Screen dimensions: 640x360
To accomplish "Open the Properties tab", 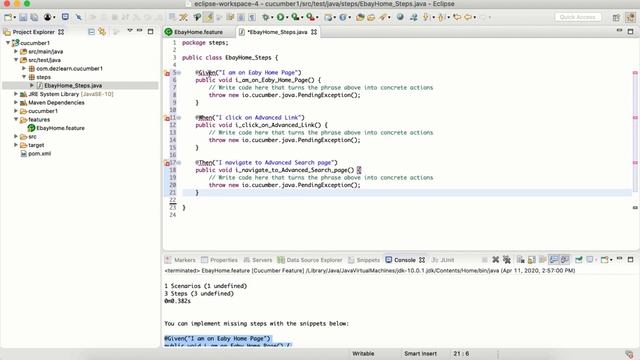I will click(219, 260).
